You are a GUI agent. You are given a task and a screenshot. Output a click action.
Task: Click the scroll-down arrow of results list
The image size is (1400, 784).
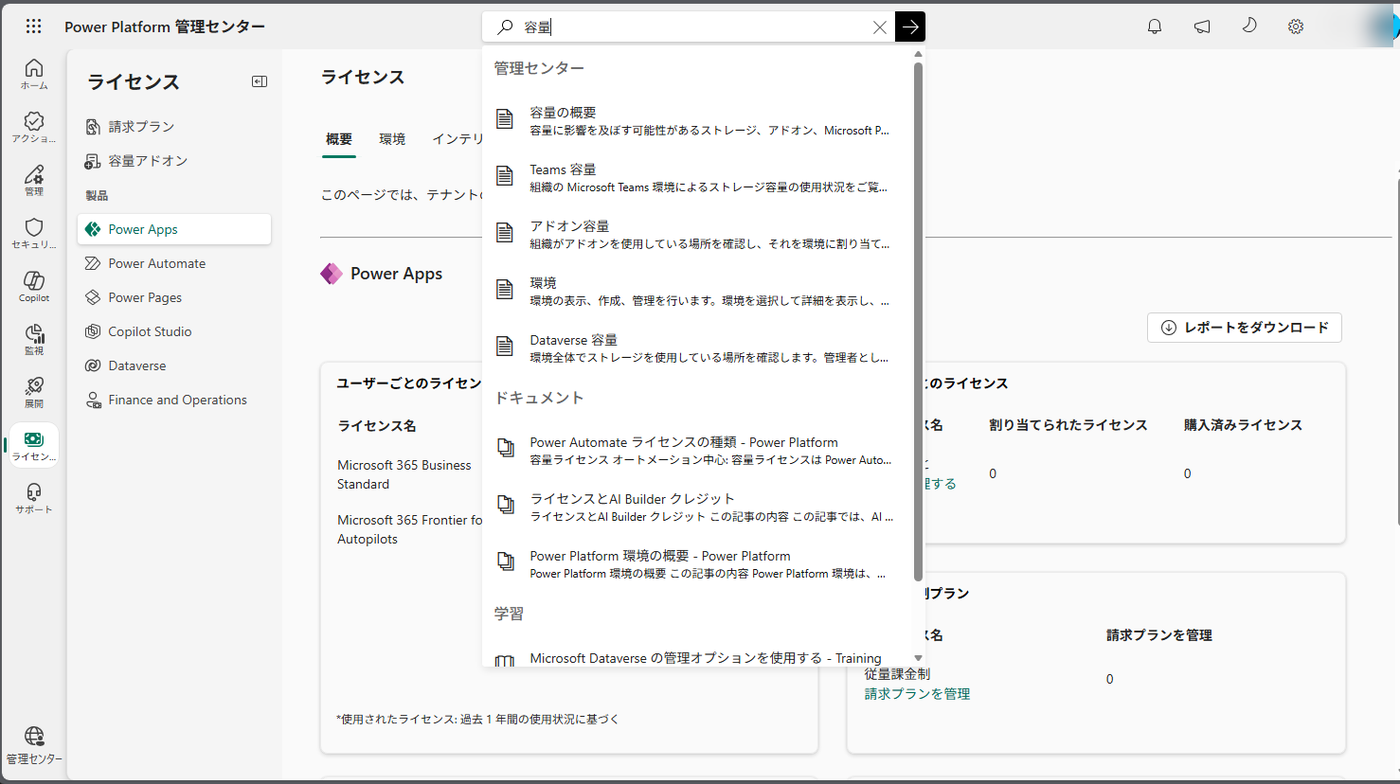[x=918, y=658]
